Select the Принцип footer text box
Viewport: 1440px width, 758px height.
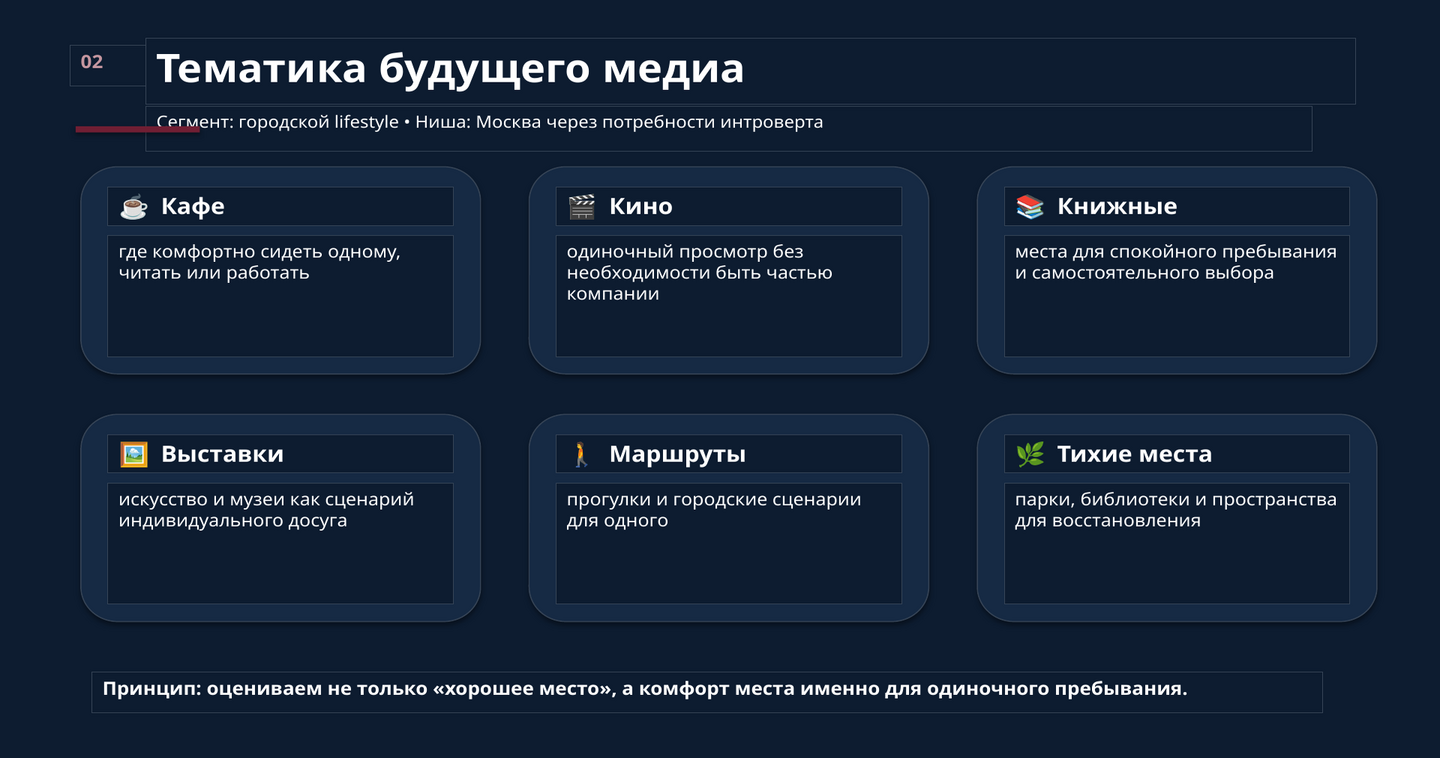(707, 692)
